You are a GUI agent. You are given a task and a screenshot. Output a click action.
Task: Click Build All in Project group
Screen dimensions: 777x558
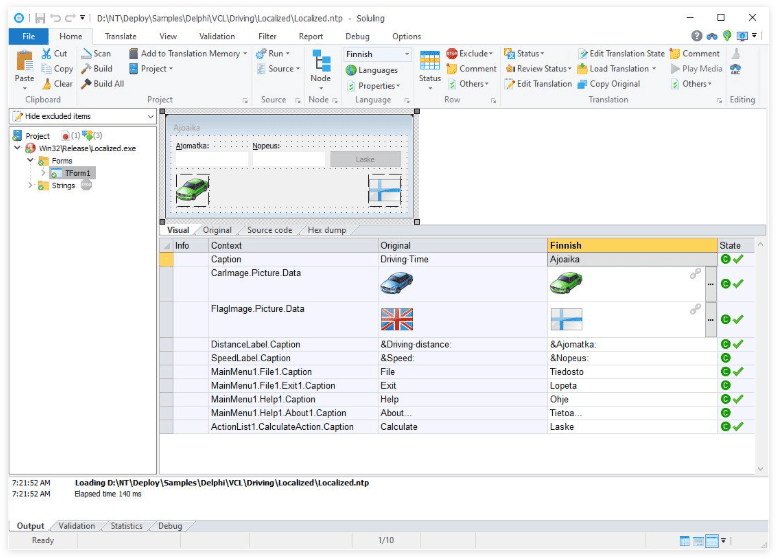103,84
